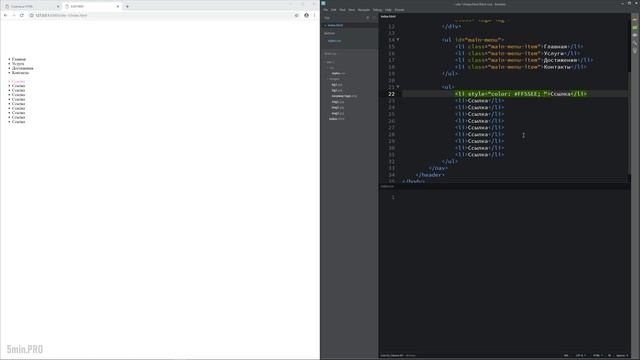This screenshot has height=360, width=640.
Task: Click the cursor line and column status text
Action: click(x=392, y=356)
